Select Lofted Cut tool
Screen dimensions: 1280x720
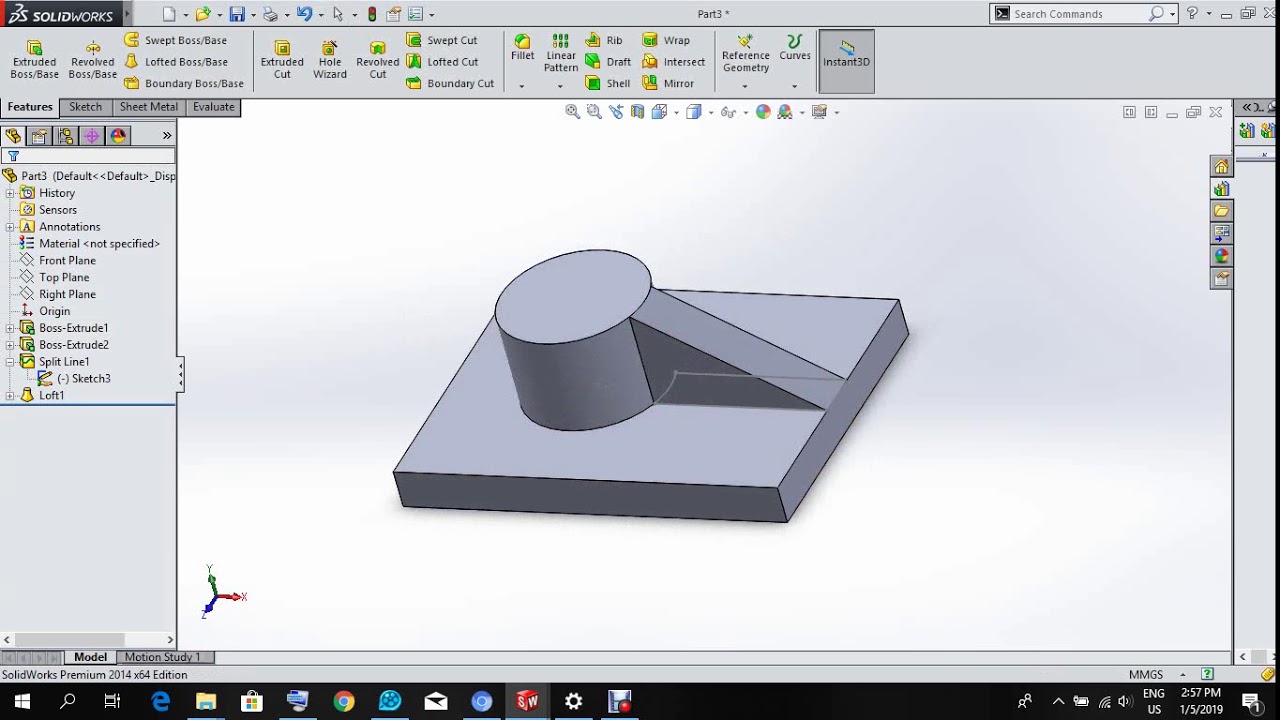(x=442, y=62)
